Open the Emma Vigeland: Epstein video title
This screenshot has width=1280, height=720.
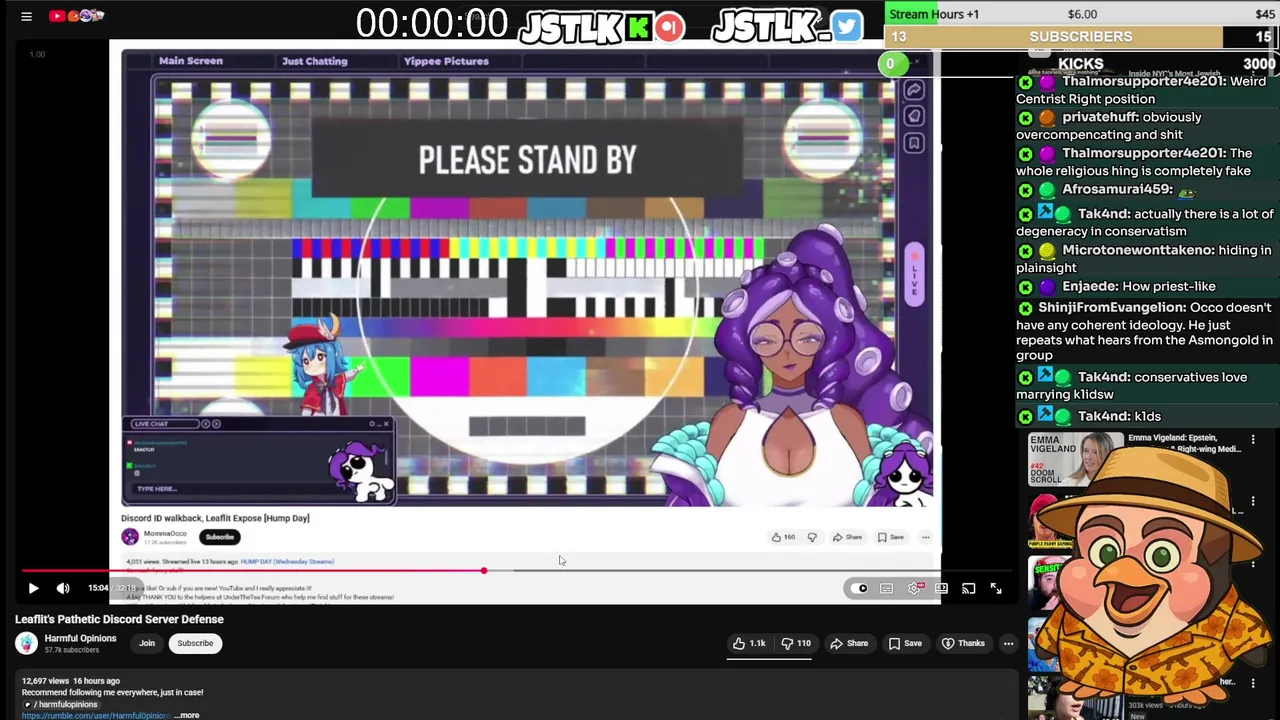tap(1185, 444)
